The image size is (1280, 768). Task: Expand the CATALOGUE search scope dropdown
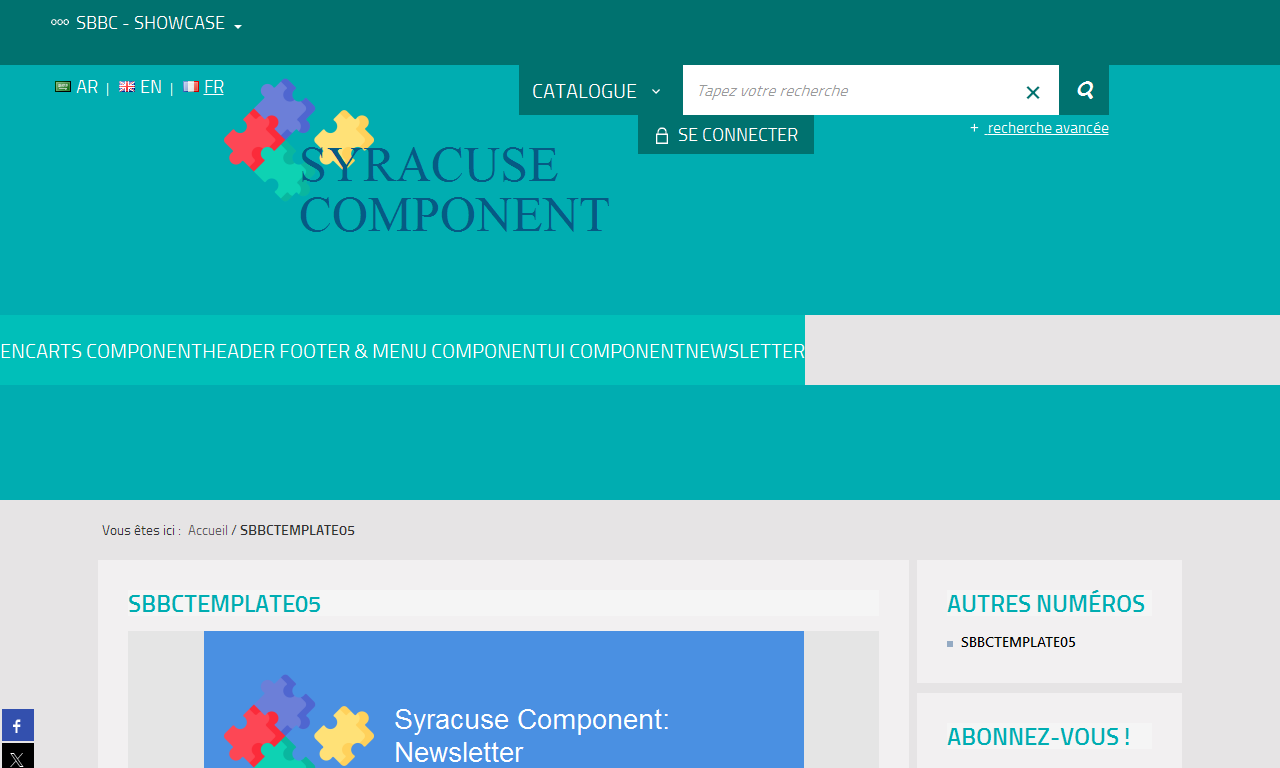[597, 91]
